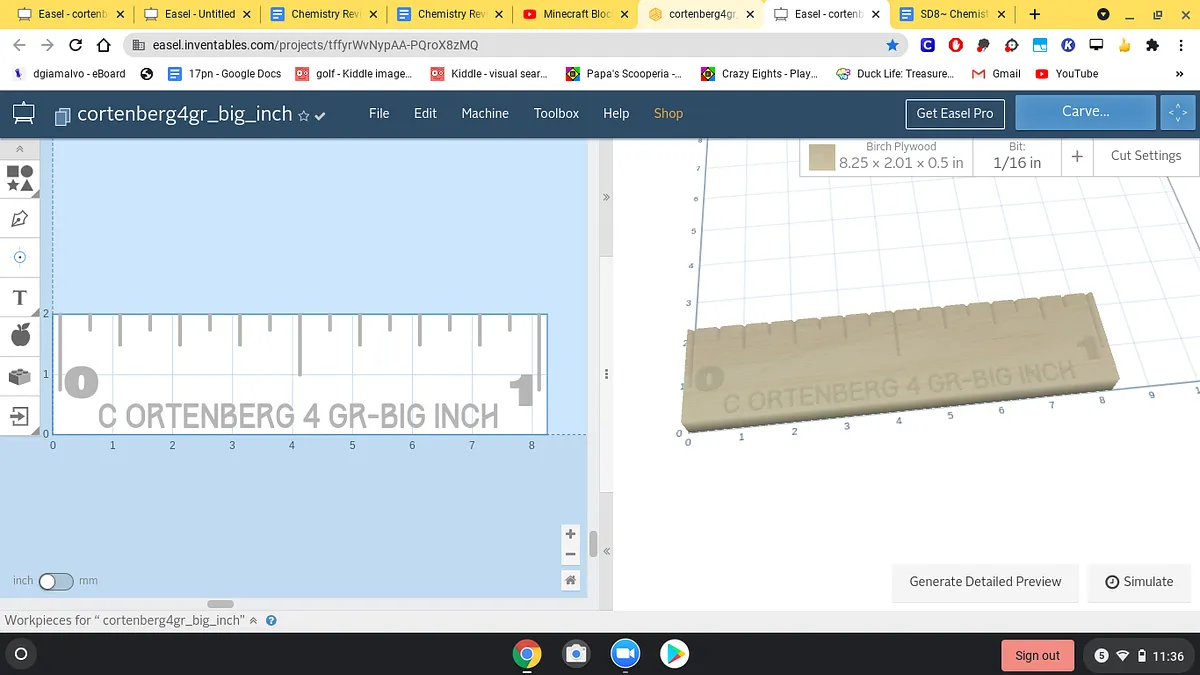Select the Shapes tool in left sidebar

point(20,178)
